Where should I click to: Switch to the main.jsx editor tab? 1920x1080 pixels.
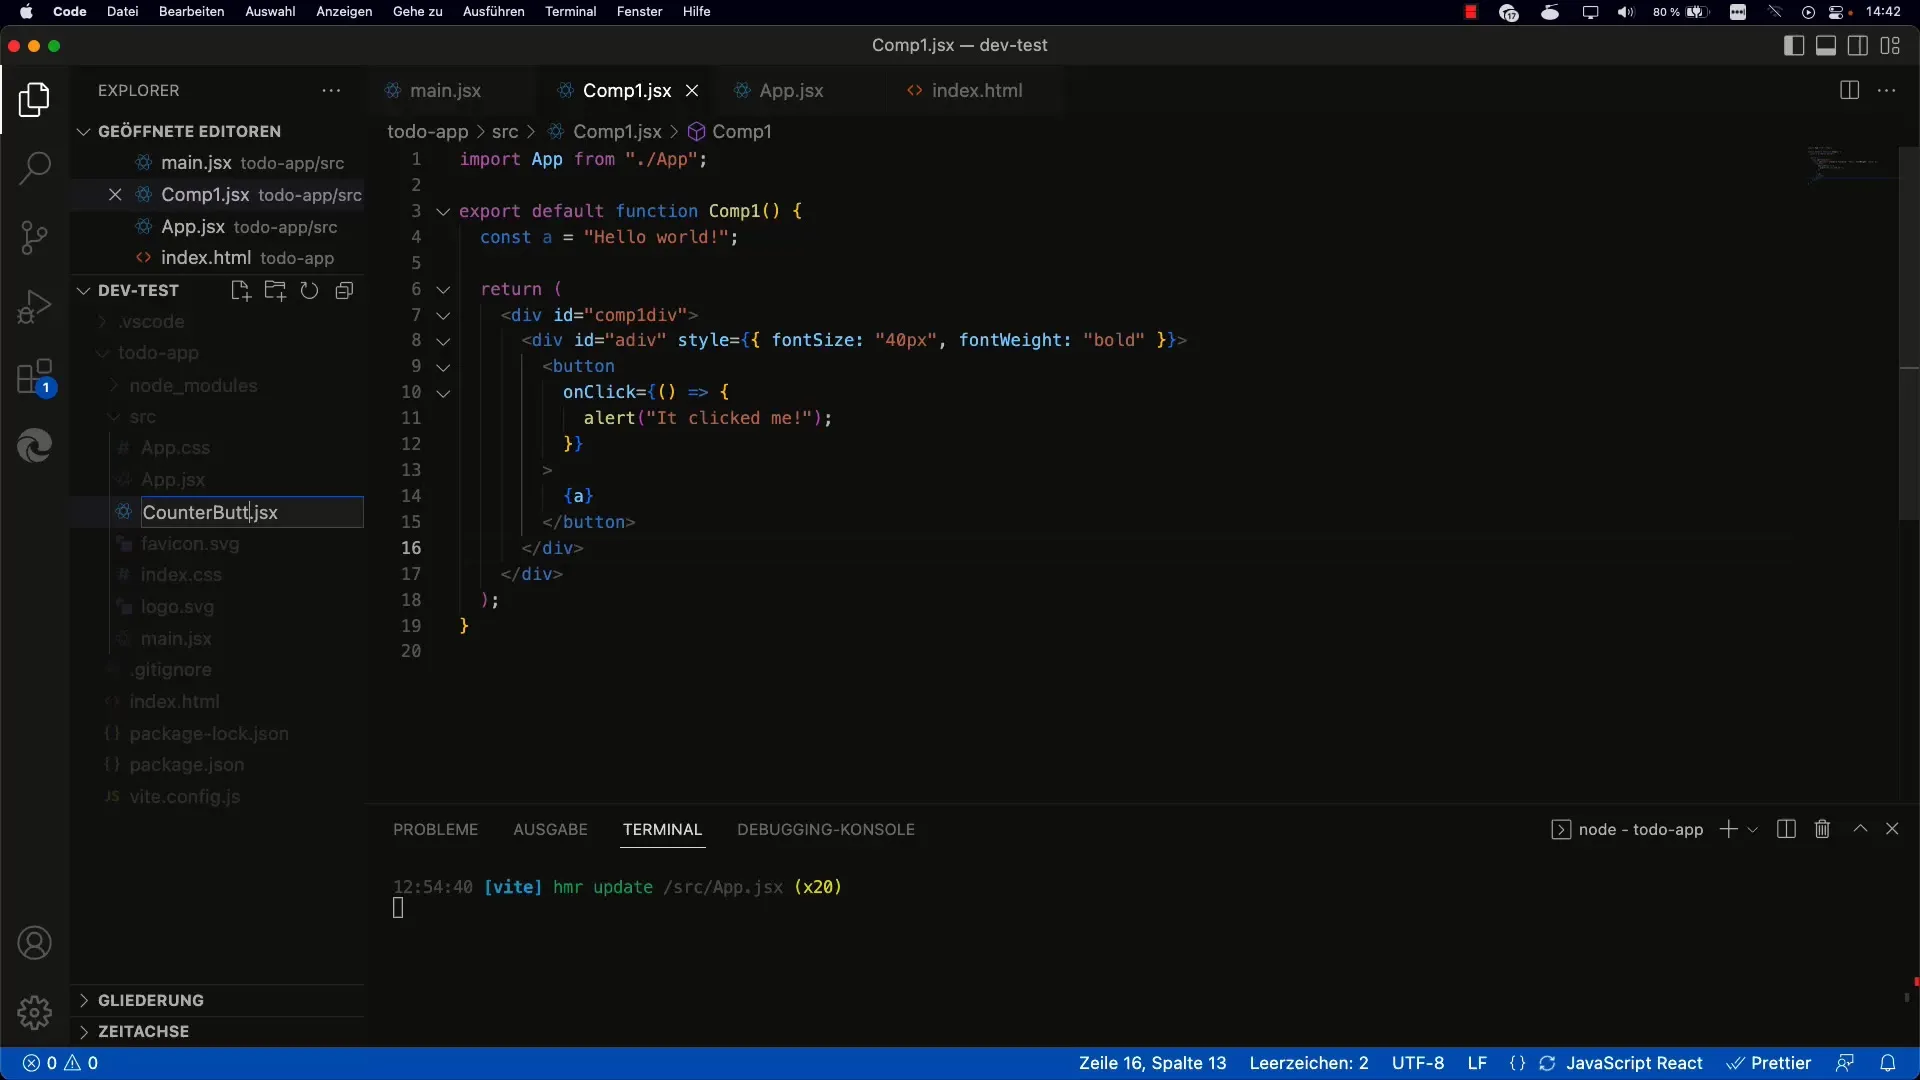445,91
